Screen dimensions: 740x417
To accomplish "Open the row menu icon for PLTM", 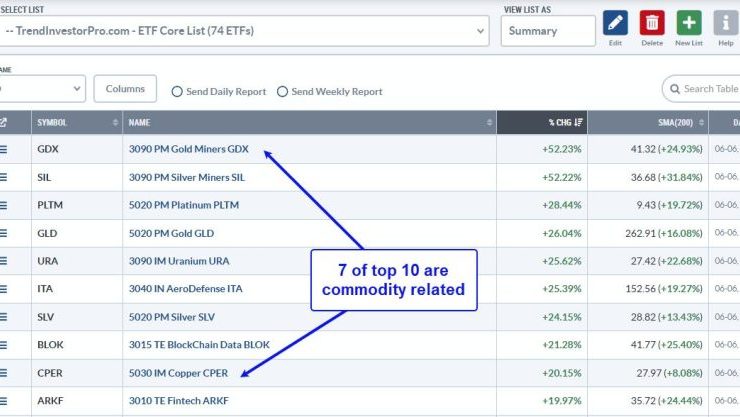I will tap(4, 206).
